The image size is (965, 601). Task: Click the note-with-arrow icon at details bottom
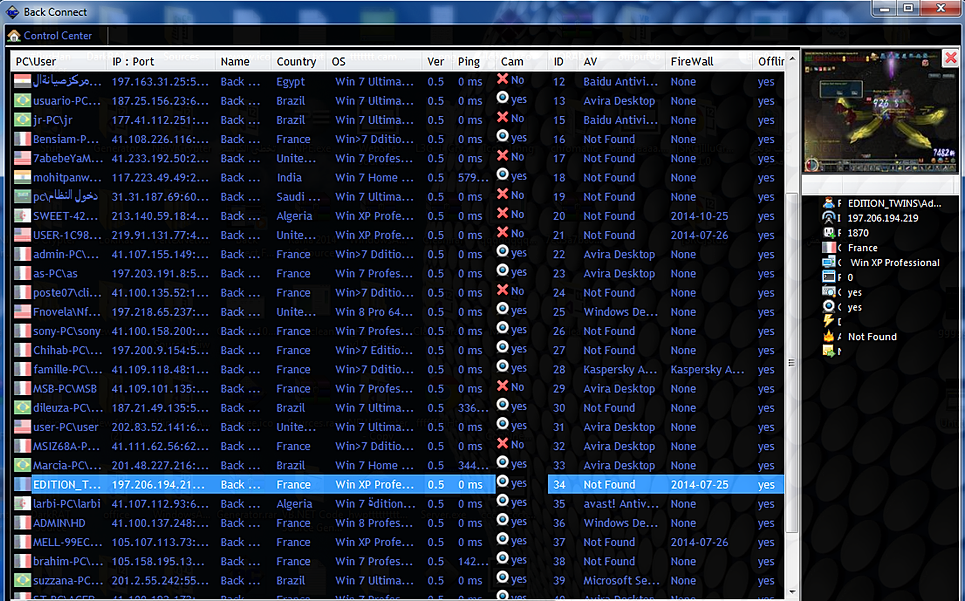[x=828, y=351]
